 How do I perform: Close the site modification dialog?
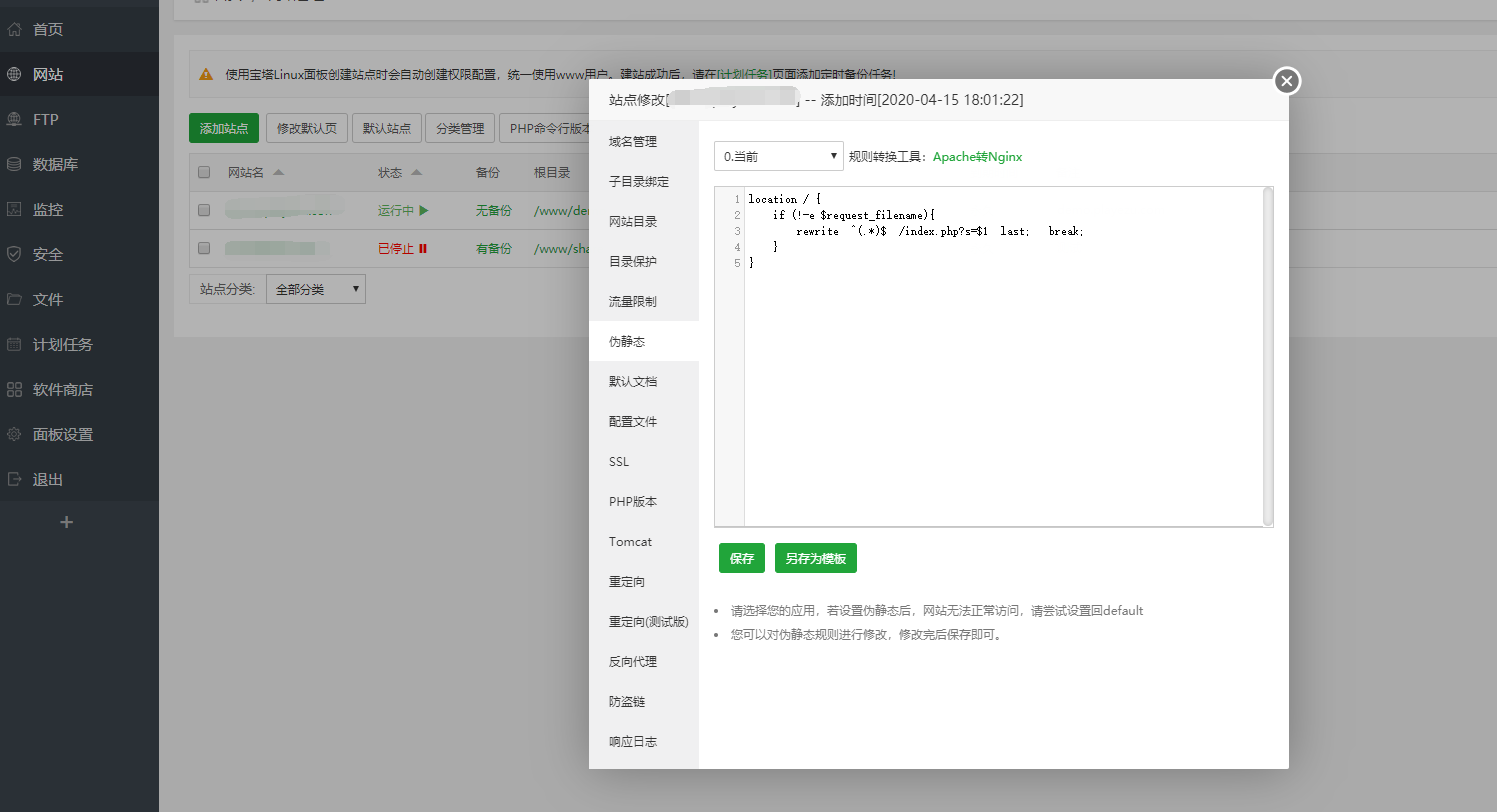click(1287, 81)
